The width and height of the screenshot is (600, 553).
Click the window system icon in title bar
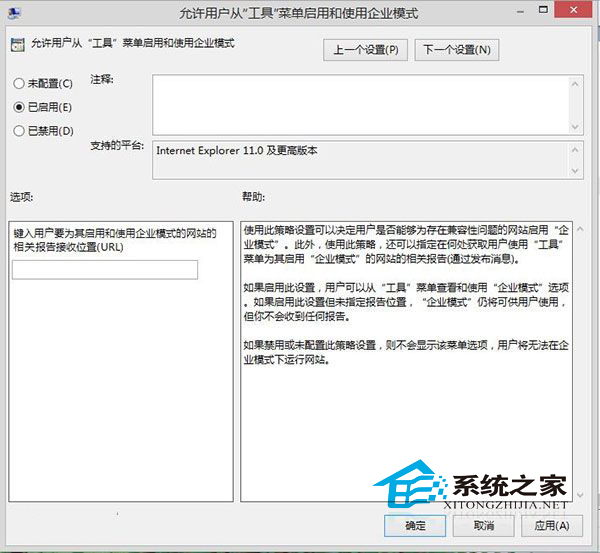point(14,13)
